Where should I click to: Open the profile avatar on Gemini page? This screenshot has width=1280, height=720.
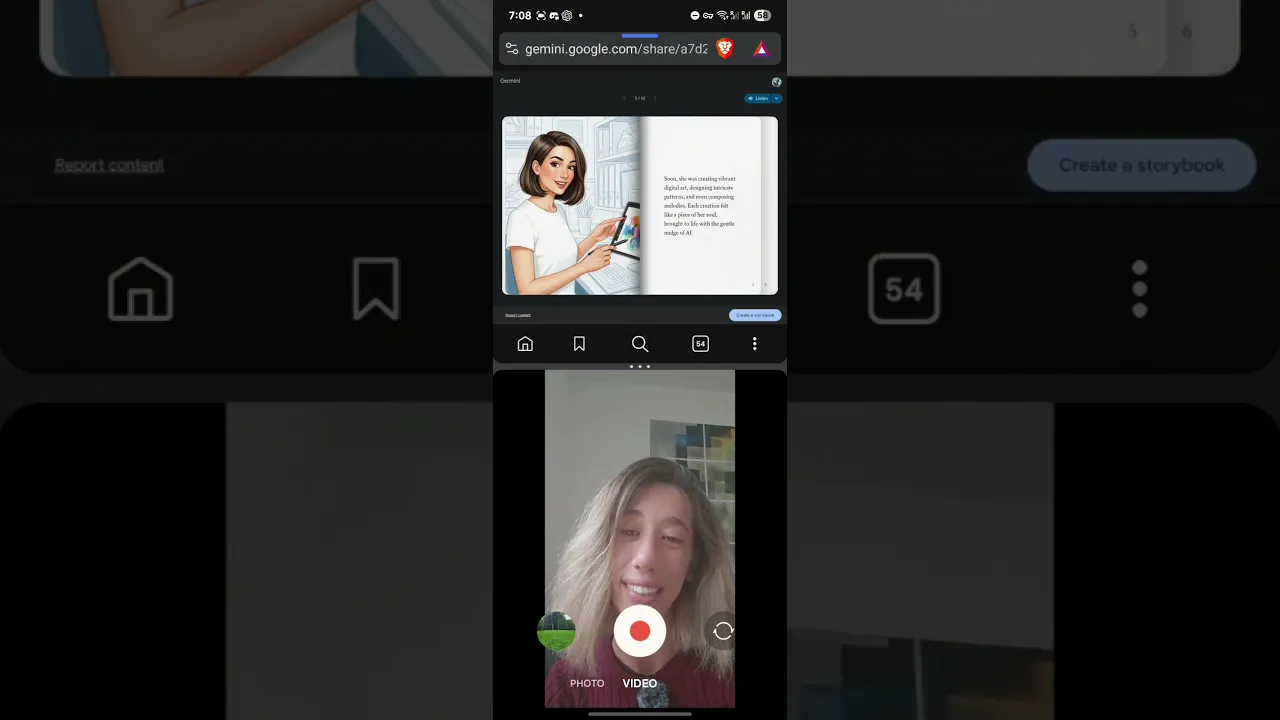(776, 82)
